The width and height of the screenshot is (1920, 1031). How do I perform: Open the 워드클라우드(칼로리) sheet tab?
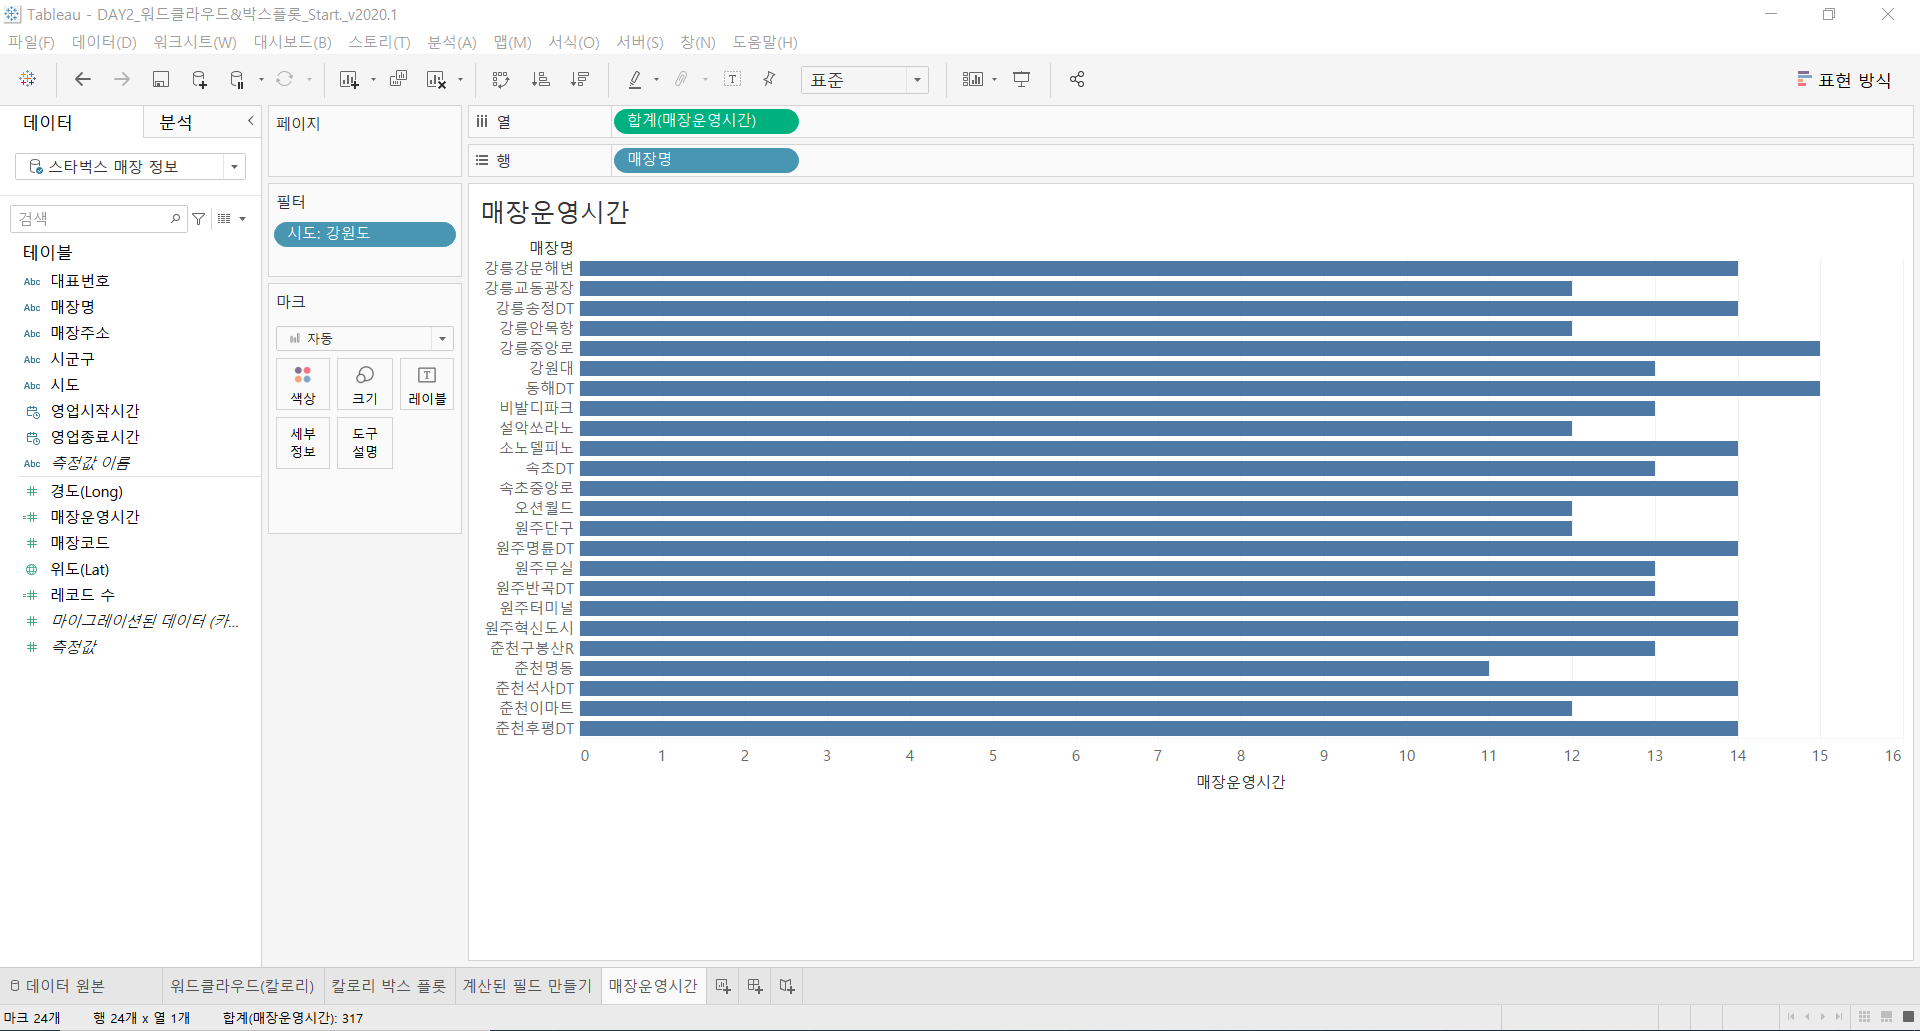pyautogui.click(x=242, y=986)
